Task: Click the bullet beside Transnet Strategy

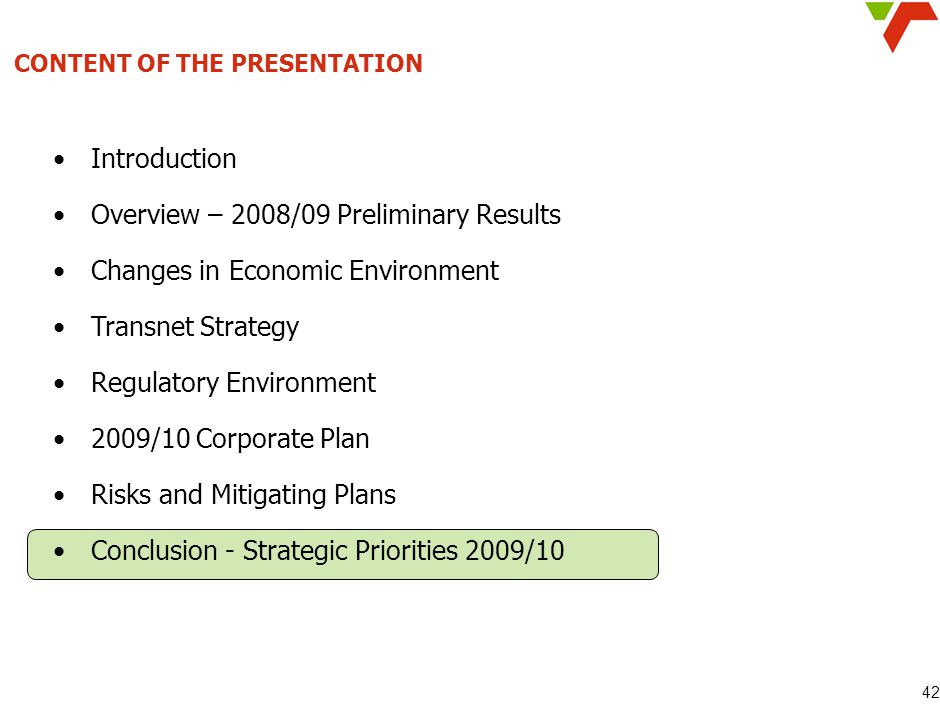Action: pos(59,328)
